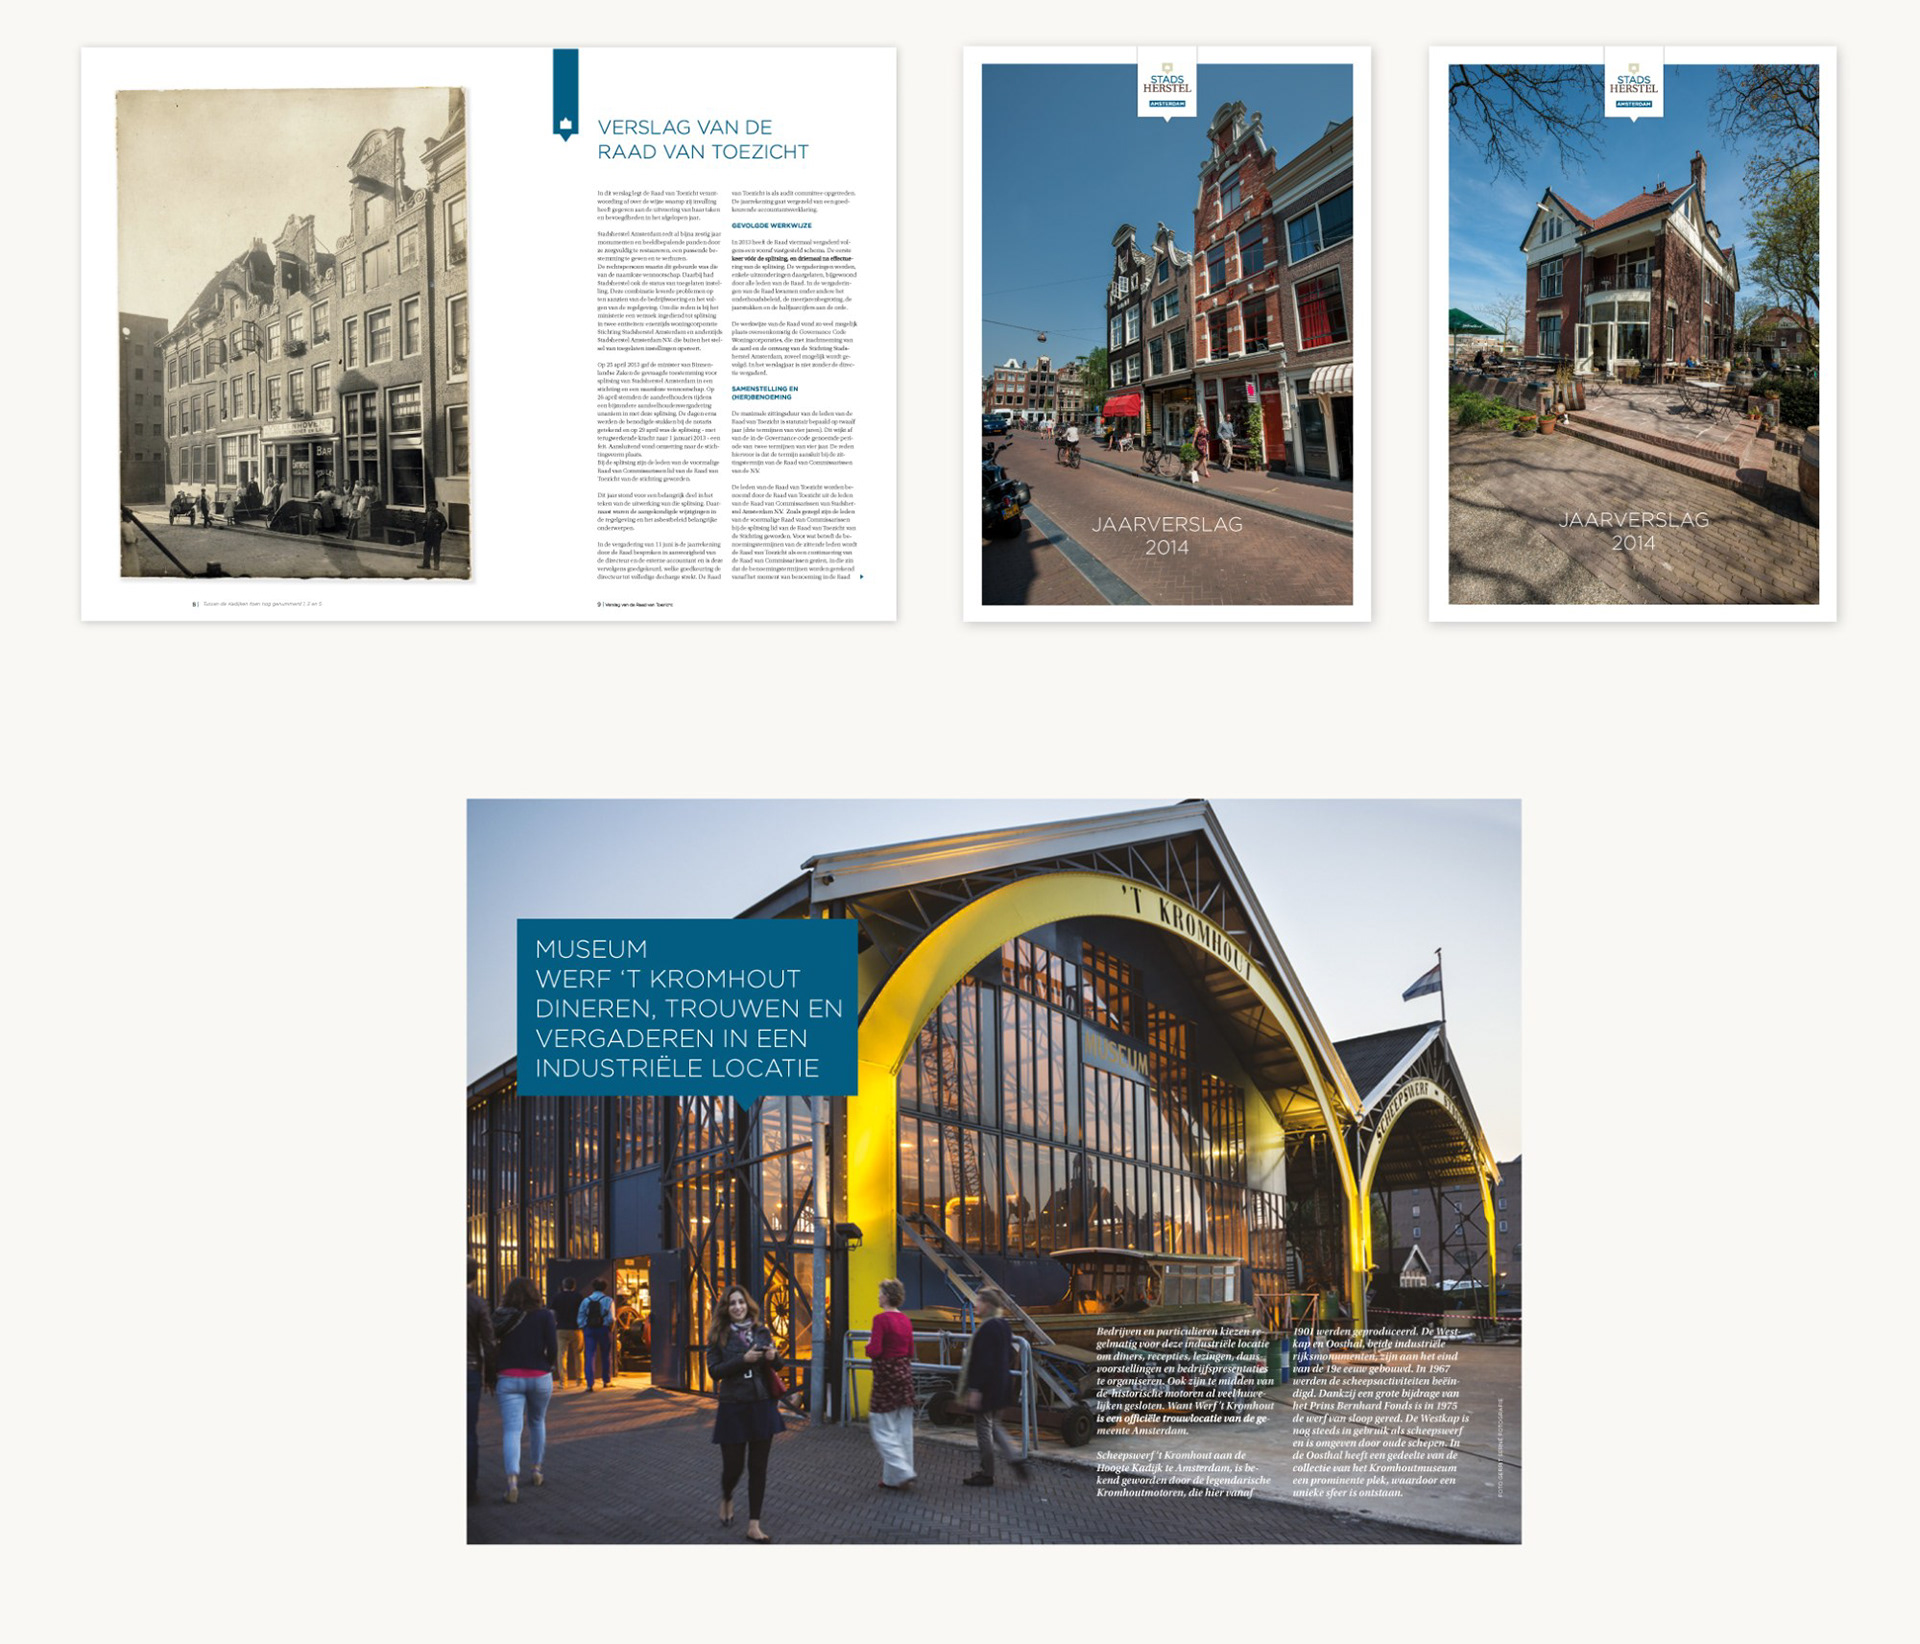Click small blue continue arrow on spread
The width and height of the screenshot is (1920, 1644).
pyautogui.click(x=862, y=577)
